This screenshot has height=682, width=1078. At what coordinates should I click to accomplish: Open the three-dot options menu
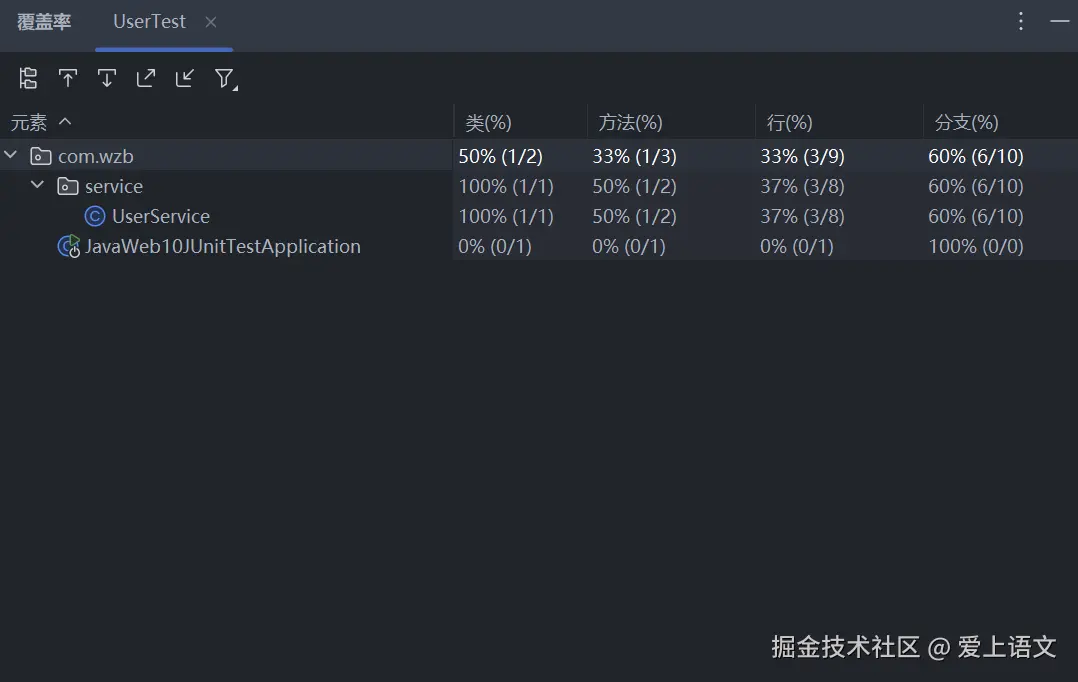tap(1021, 21)
